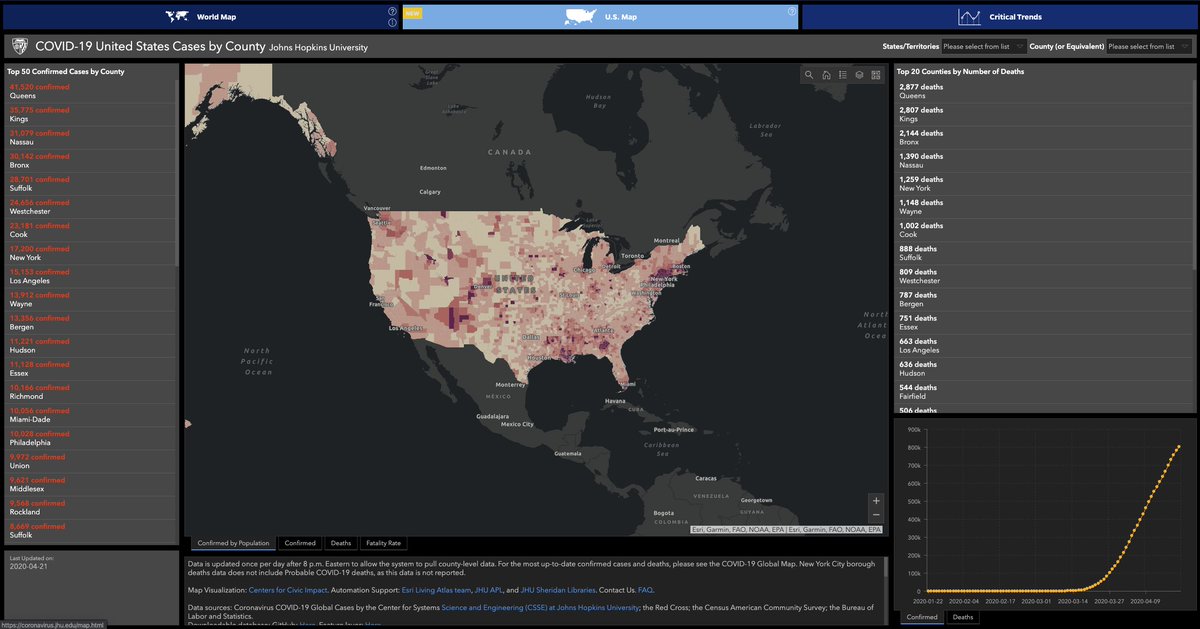Switch to the U.S. Map tab
This screenshot has width=1200, height=629.
601,17
